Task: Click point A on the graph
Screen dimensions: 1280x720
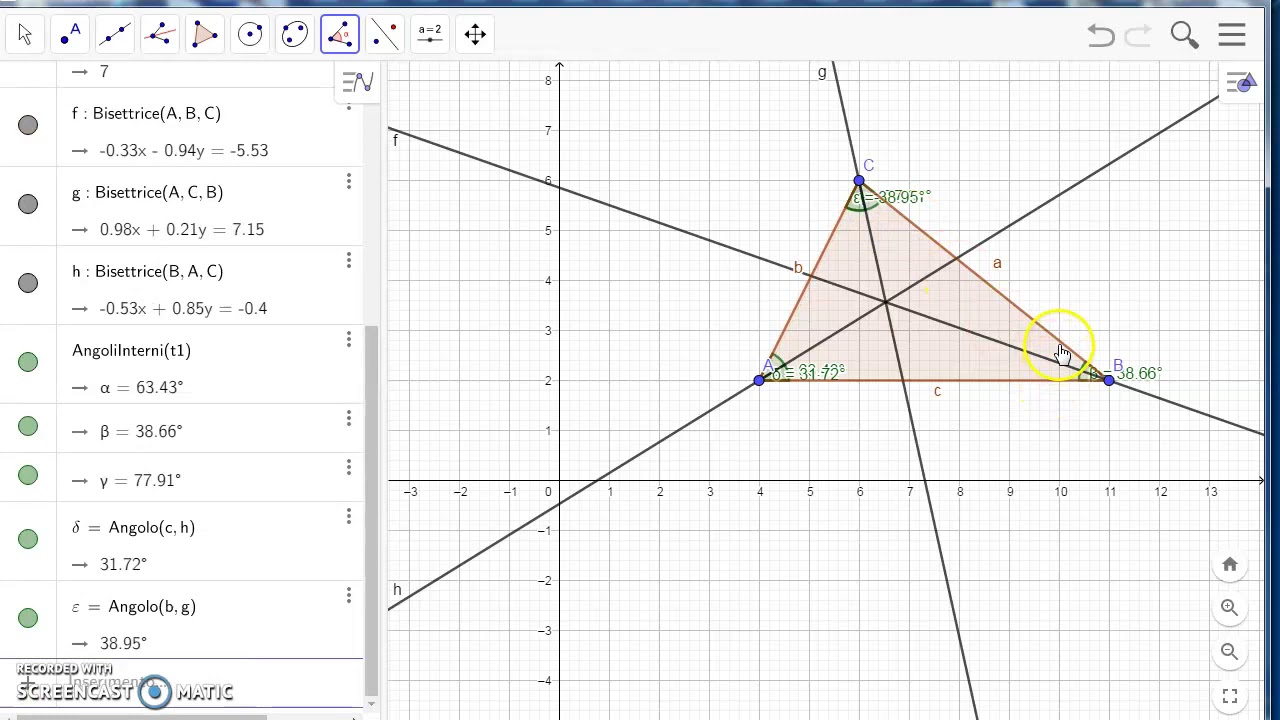Action: coord(759,380)
